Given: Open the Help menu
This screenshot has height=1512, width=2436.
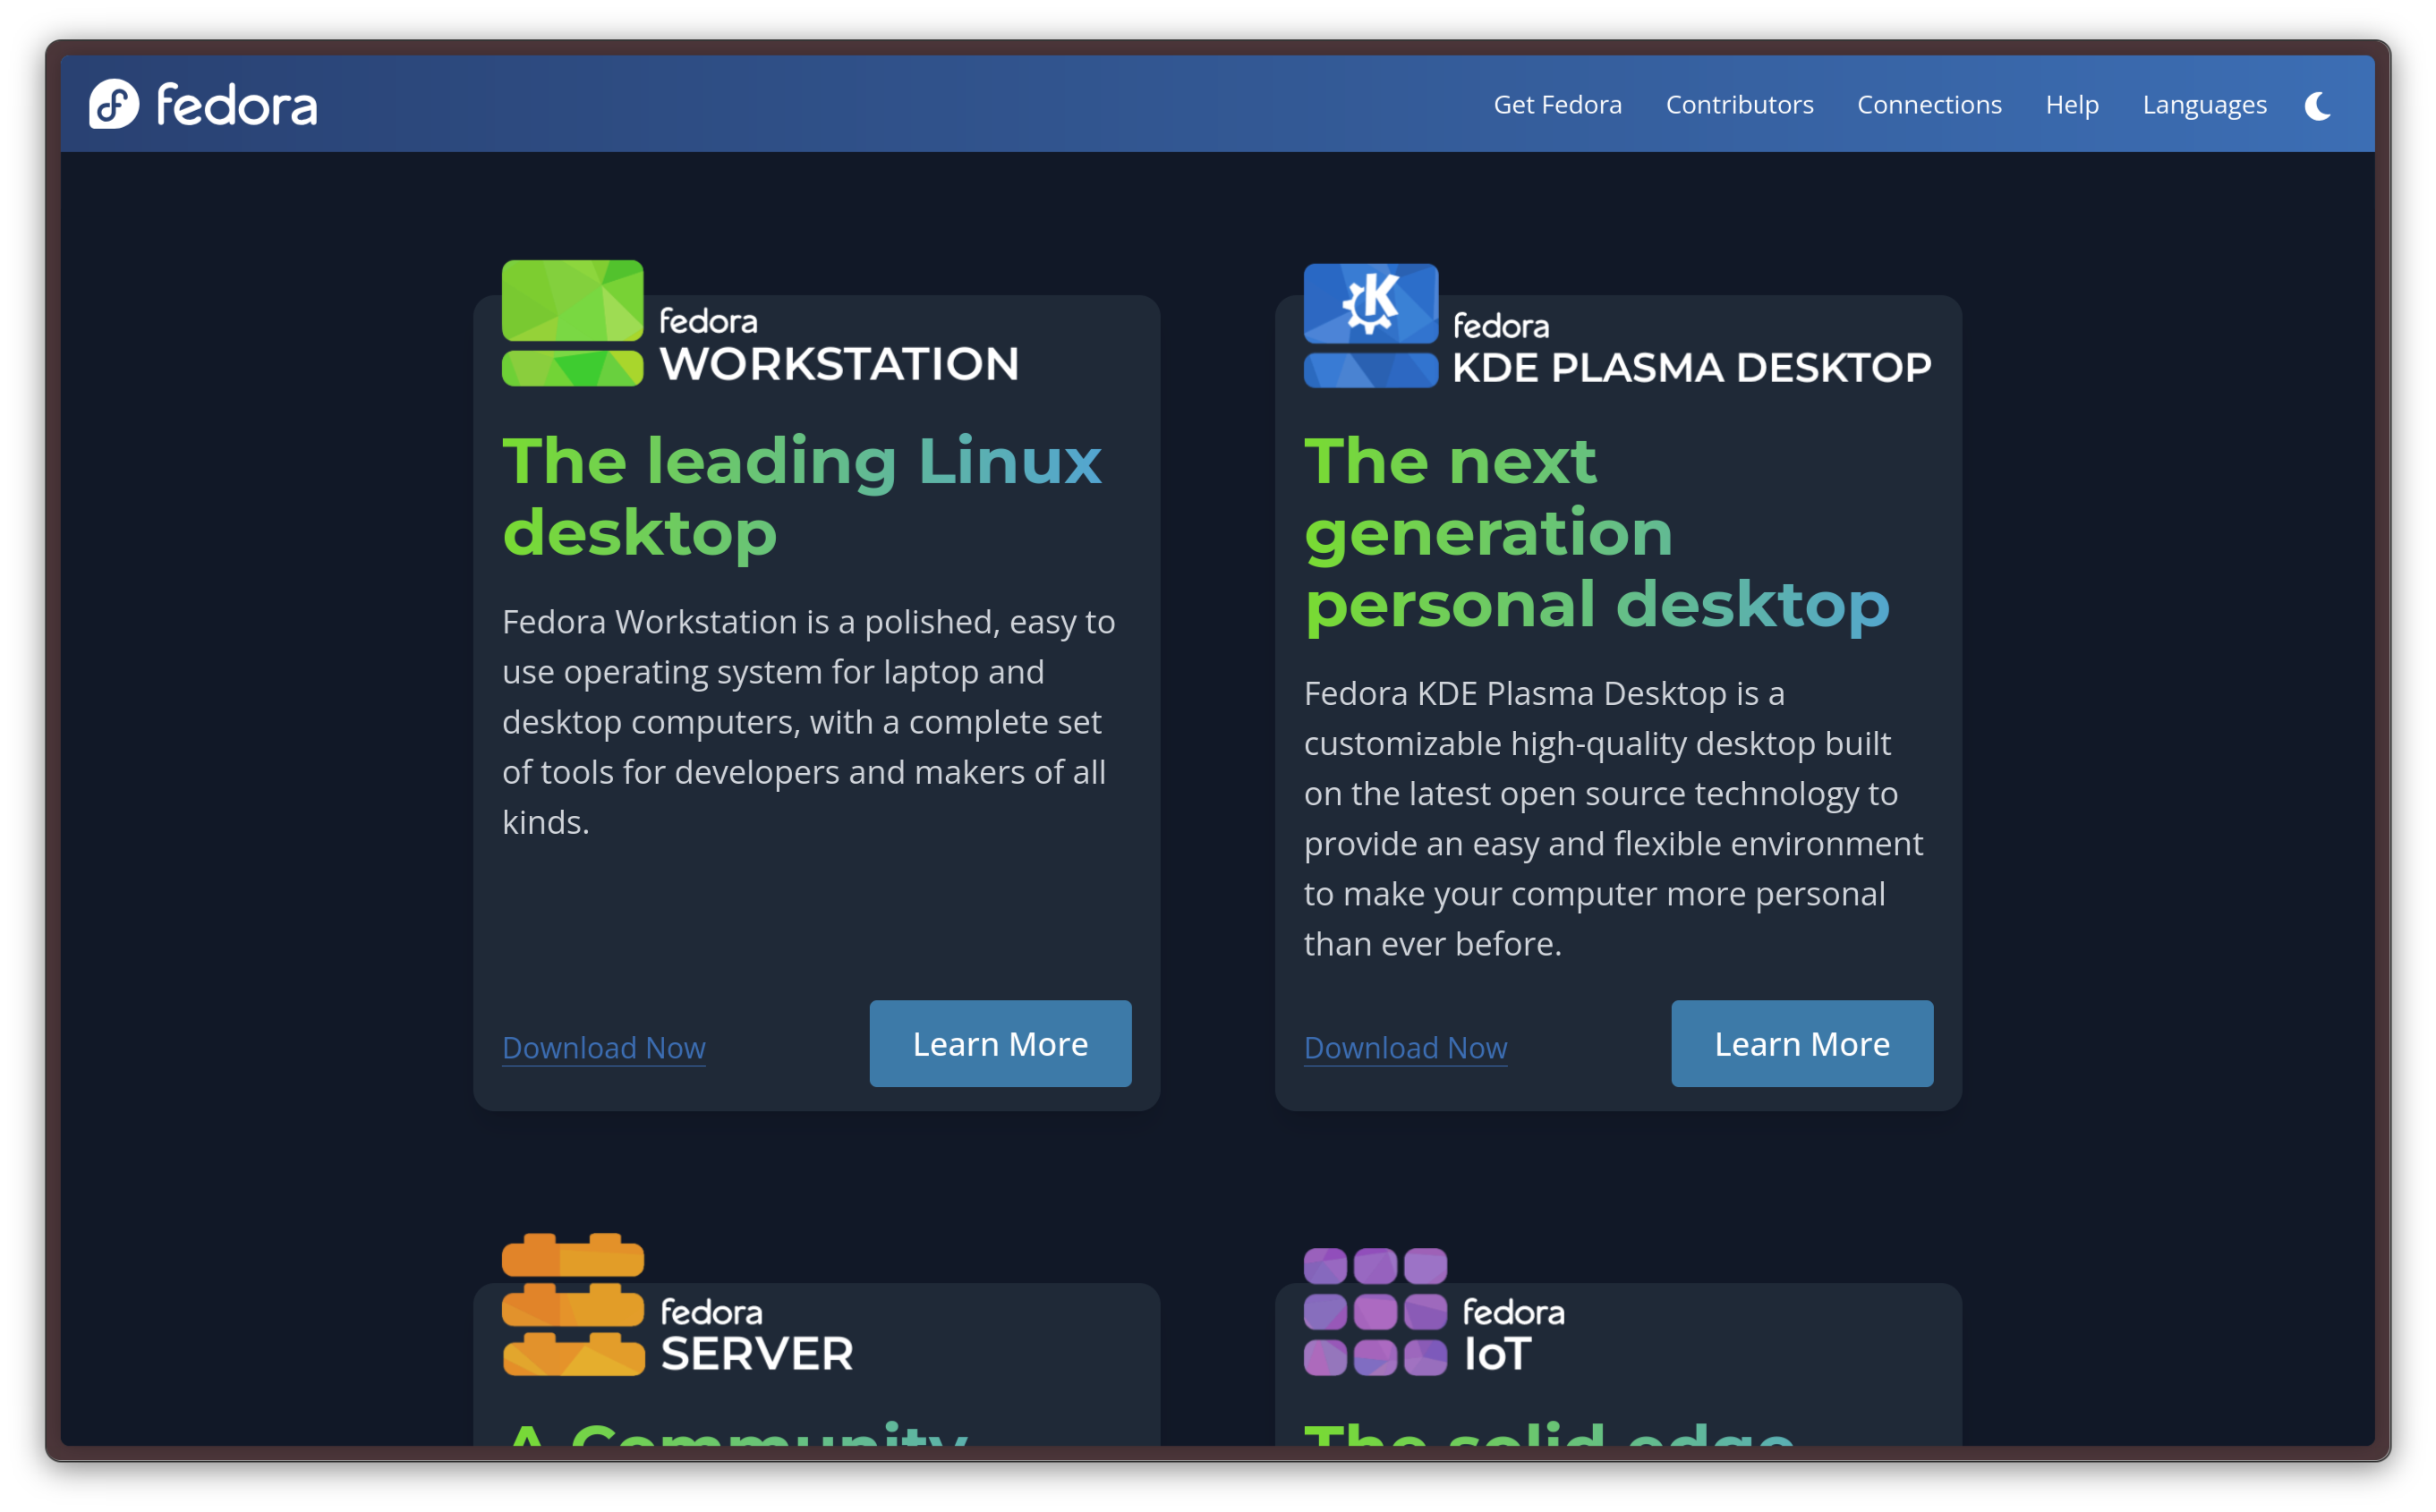Looking at the screenshot, I should (2071, 105).
